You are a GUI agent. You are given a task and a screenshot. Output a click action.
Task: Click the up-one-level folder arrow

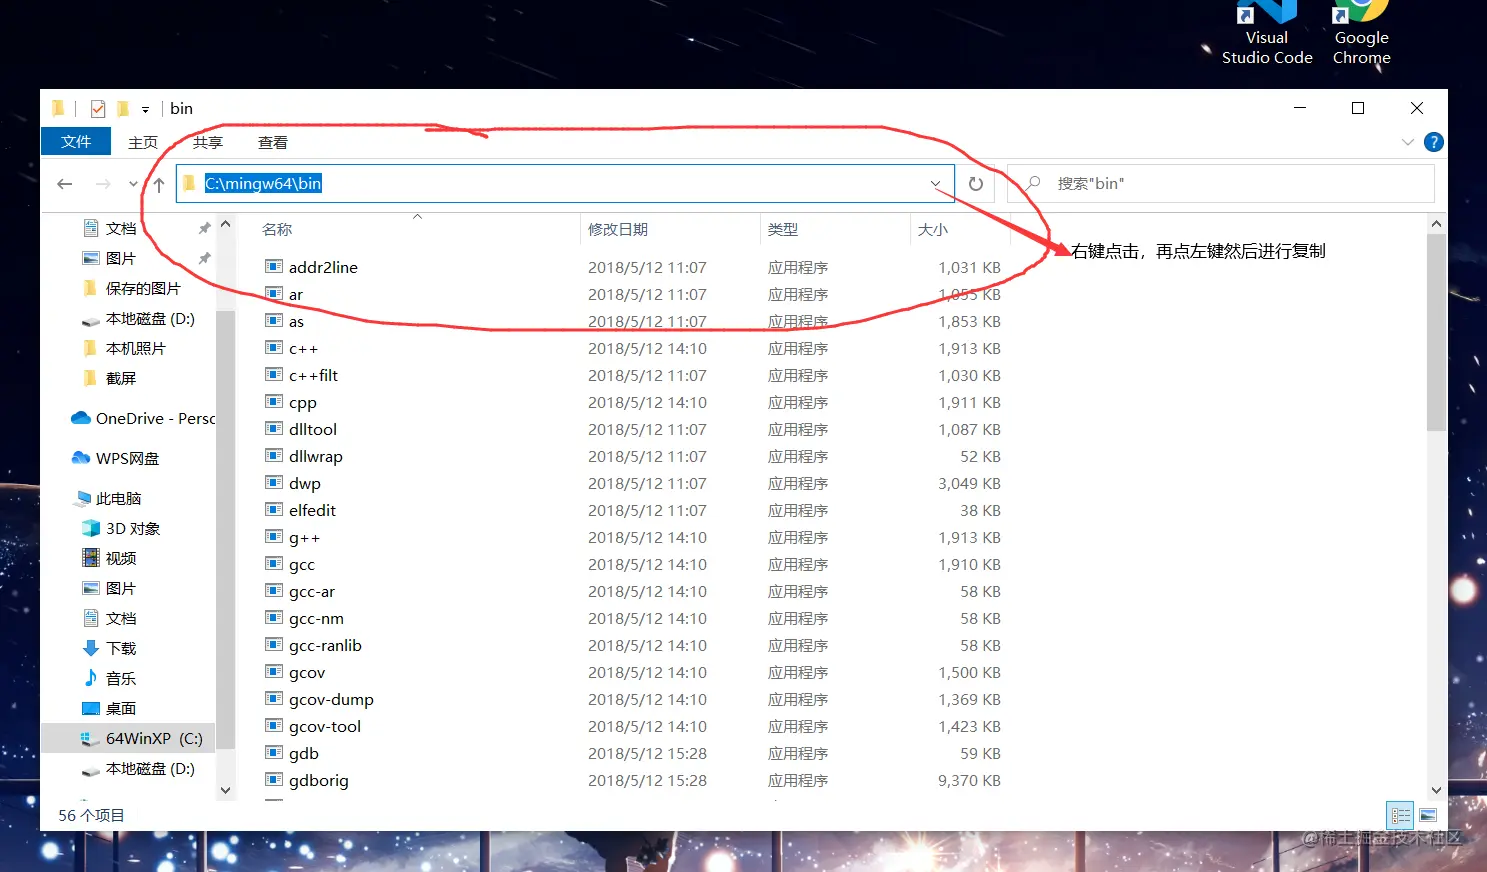pos(158,184)
